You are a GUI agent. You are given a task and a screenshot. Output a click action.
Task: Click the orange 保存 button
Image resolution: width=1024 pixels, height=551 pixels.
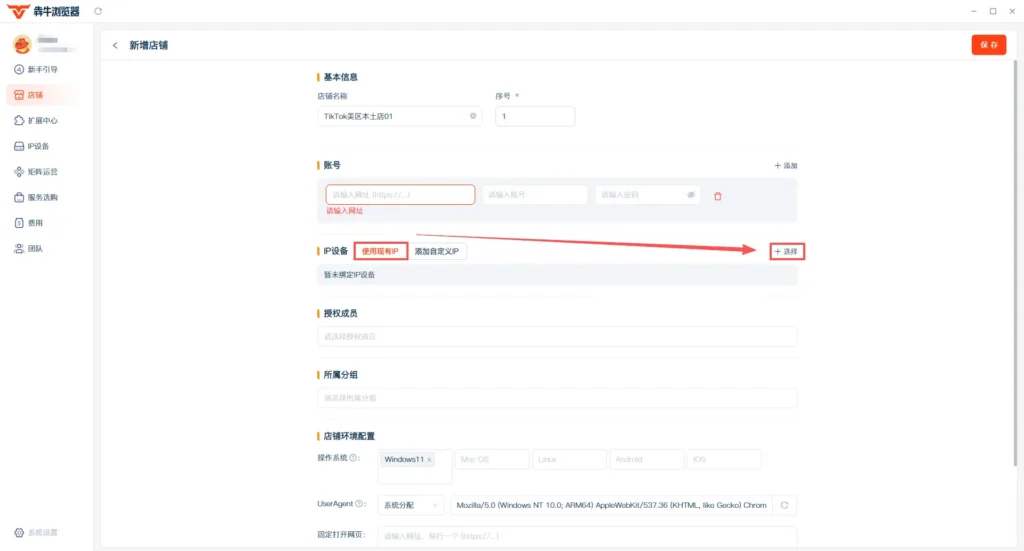(989, 45)
